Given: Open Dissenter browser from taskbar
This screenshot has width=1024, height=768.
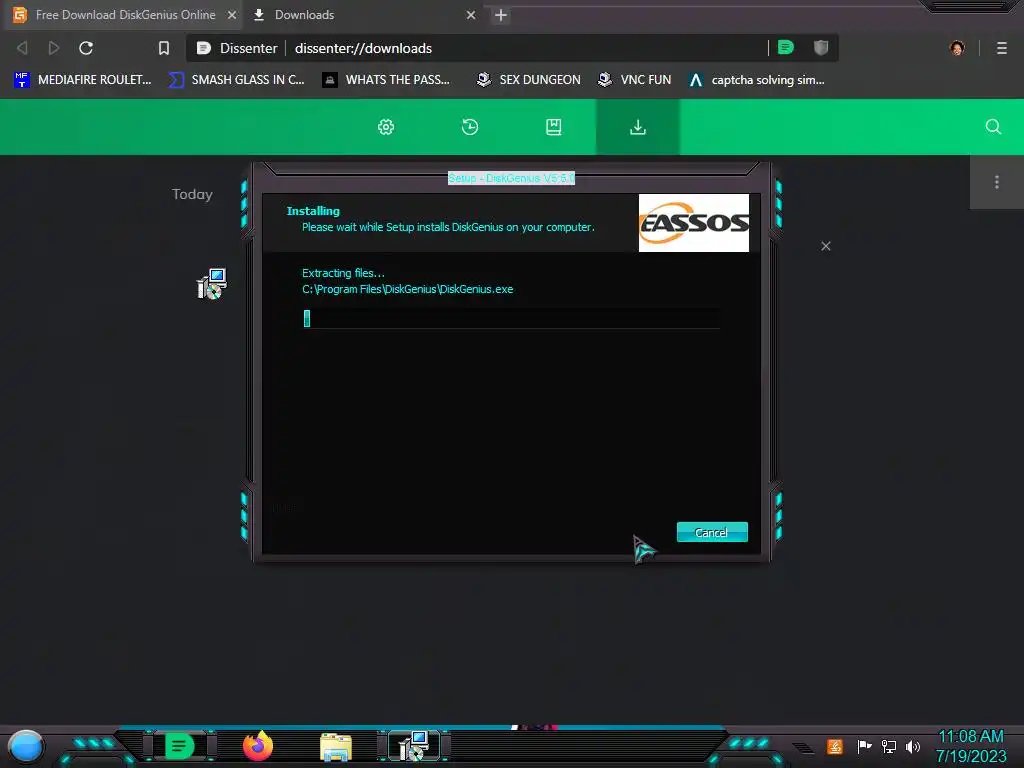Looking at the screenshot, I should [180, 746].
